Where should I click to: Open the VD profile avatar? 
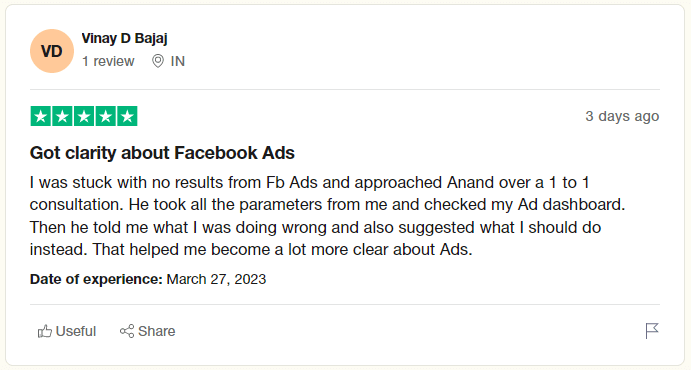pyautogui.click(x=52, y=51)
